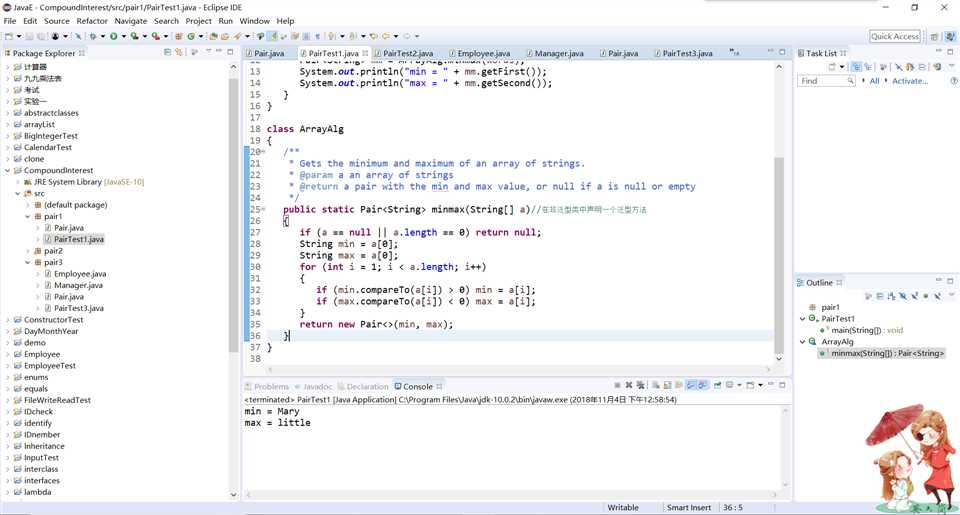Switch to the Employee.java editor tab
Image resolution: width=960 pixels, height=515 pixels.
(x=483, y=53)
